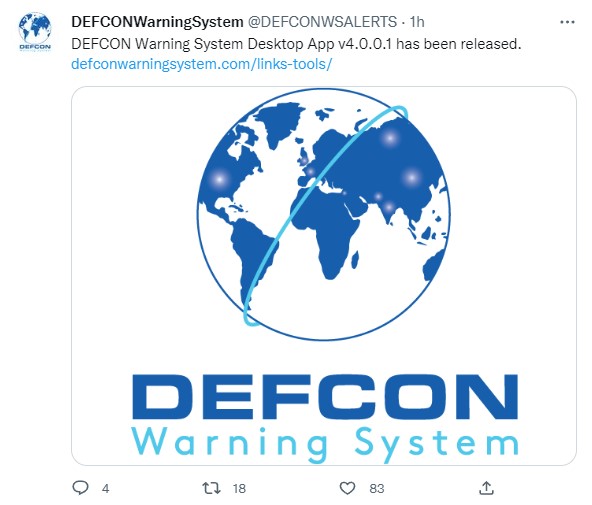Open the attached globe logo image
This screenshot has height=505, width=592.
tap(324, 276)
